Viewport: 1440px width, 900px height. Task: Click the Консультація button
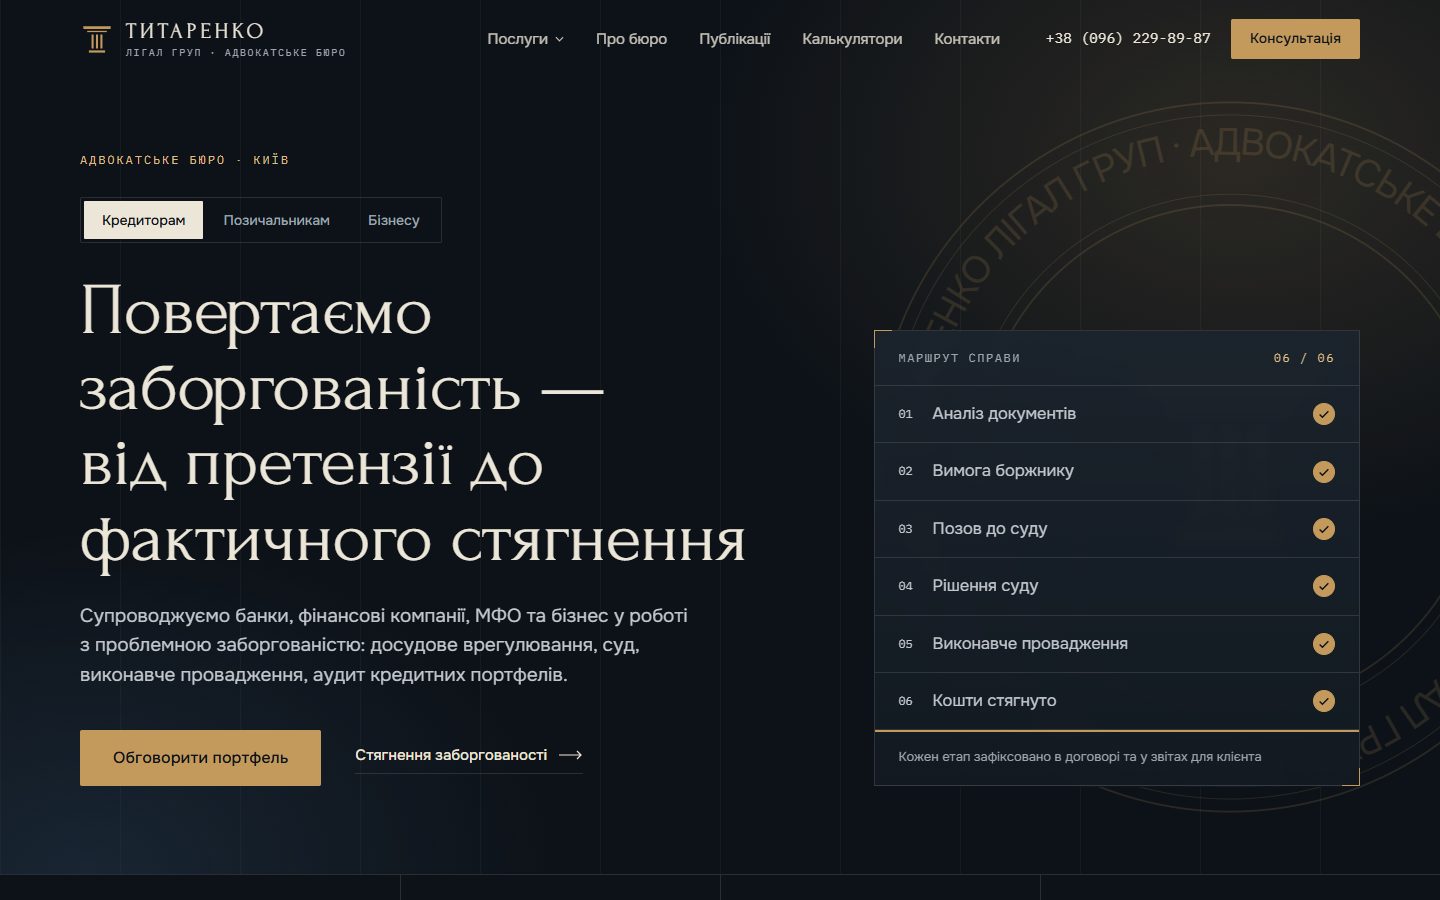(1295, 39)
